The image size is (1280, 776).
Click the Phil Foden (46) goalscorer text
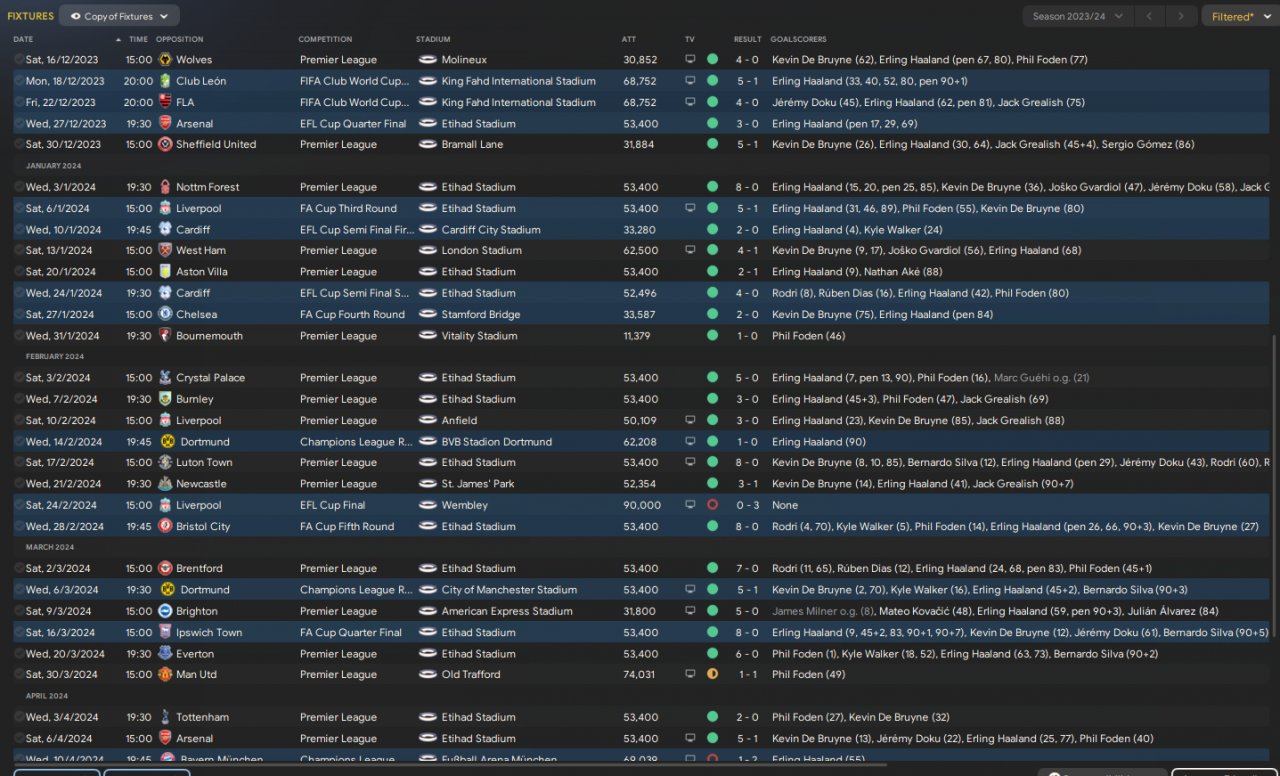click(808, 336)
